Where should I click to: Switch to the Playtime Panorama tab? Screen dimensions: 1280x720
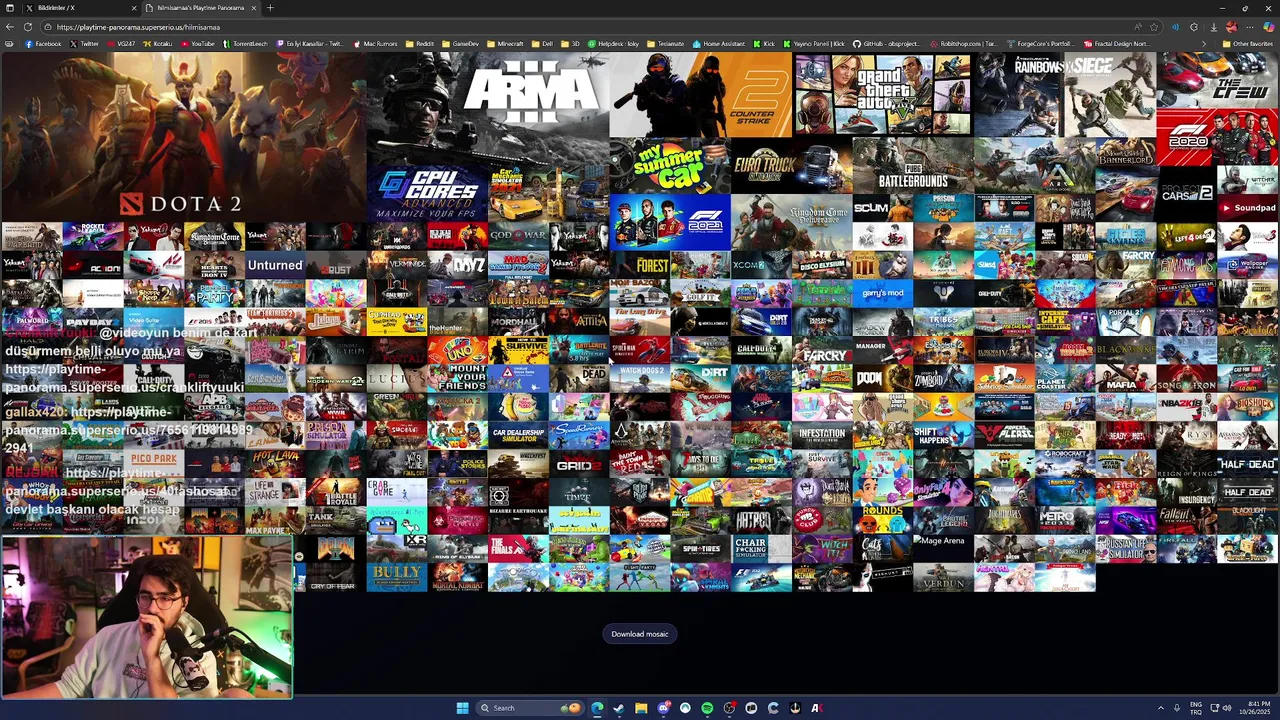coord(200,8)
